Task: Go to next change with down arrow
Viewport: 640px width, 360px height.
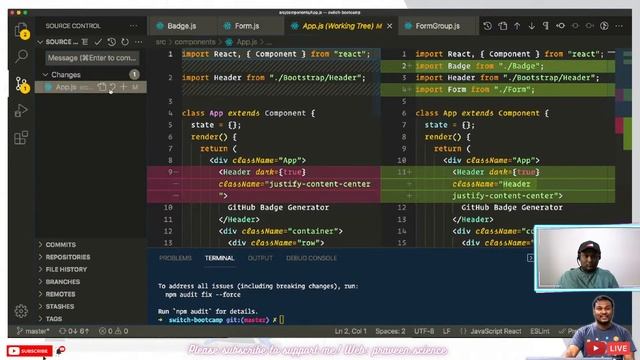Action: click(x=531, y=26)
